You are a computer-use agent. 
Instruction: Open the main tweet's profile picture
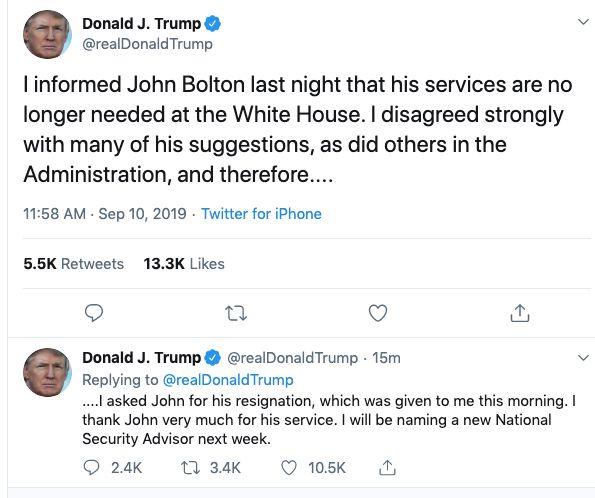tap(47, 35)
